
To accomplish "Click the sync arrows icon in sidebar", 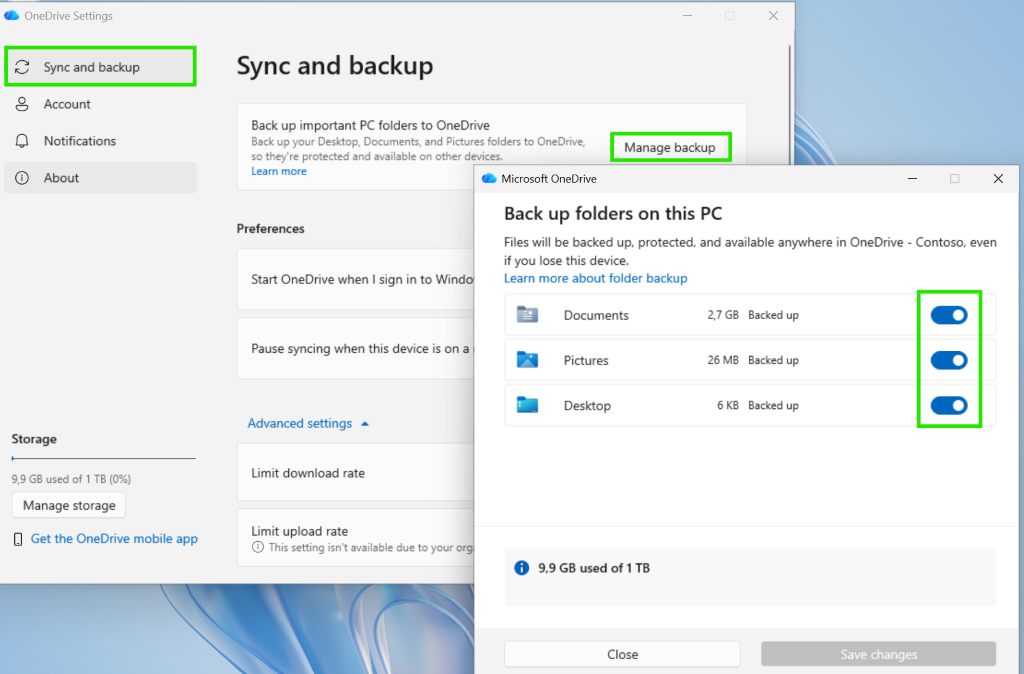I will click(22, 67).
